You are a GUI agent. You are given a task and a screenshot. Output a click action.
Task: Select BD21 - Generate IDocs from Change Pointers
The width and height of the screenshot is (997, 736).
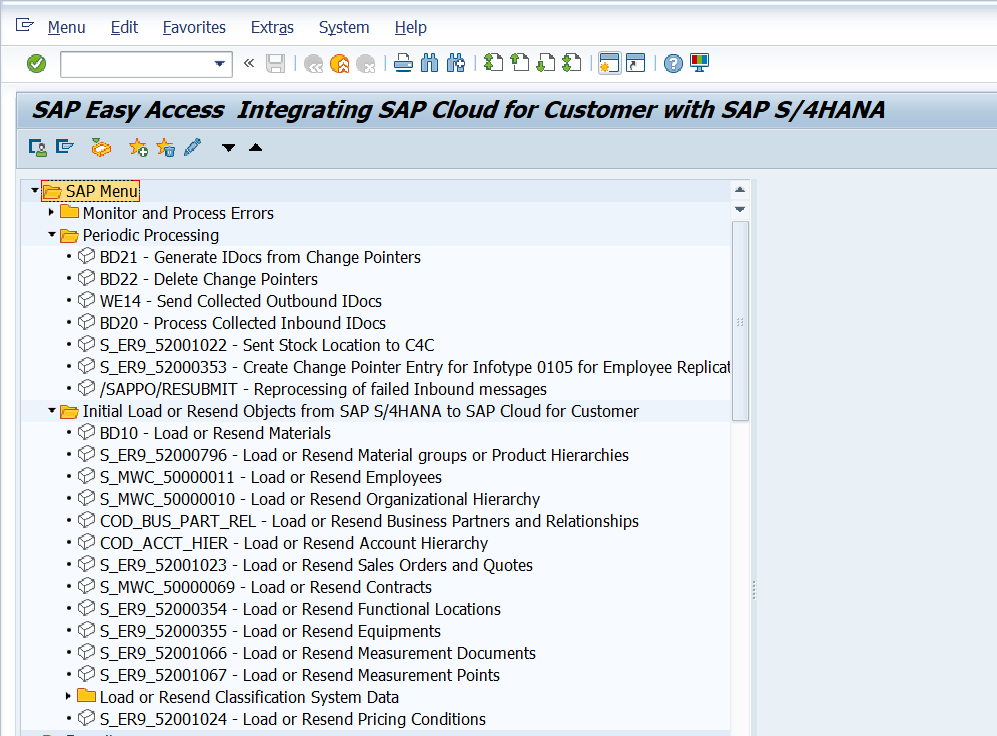click(260, 257)
